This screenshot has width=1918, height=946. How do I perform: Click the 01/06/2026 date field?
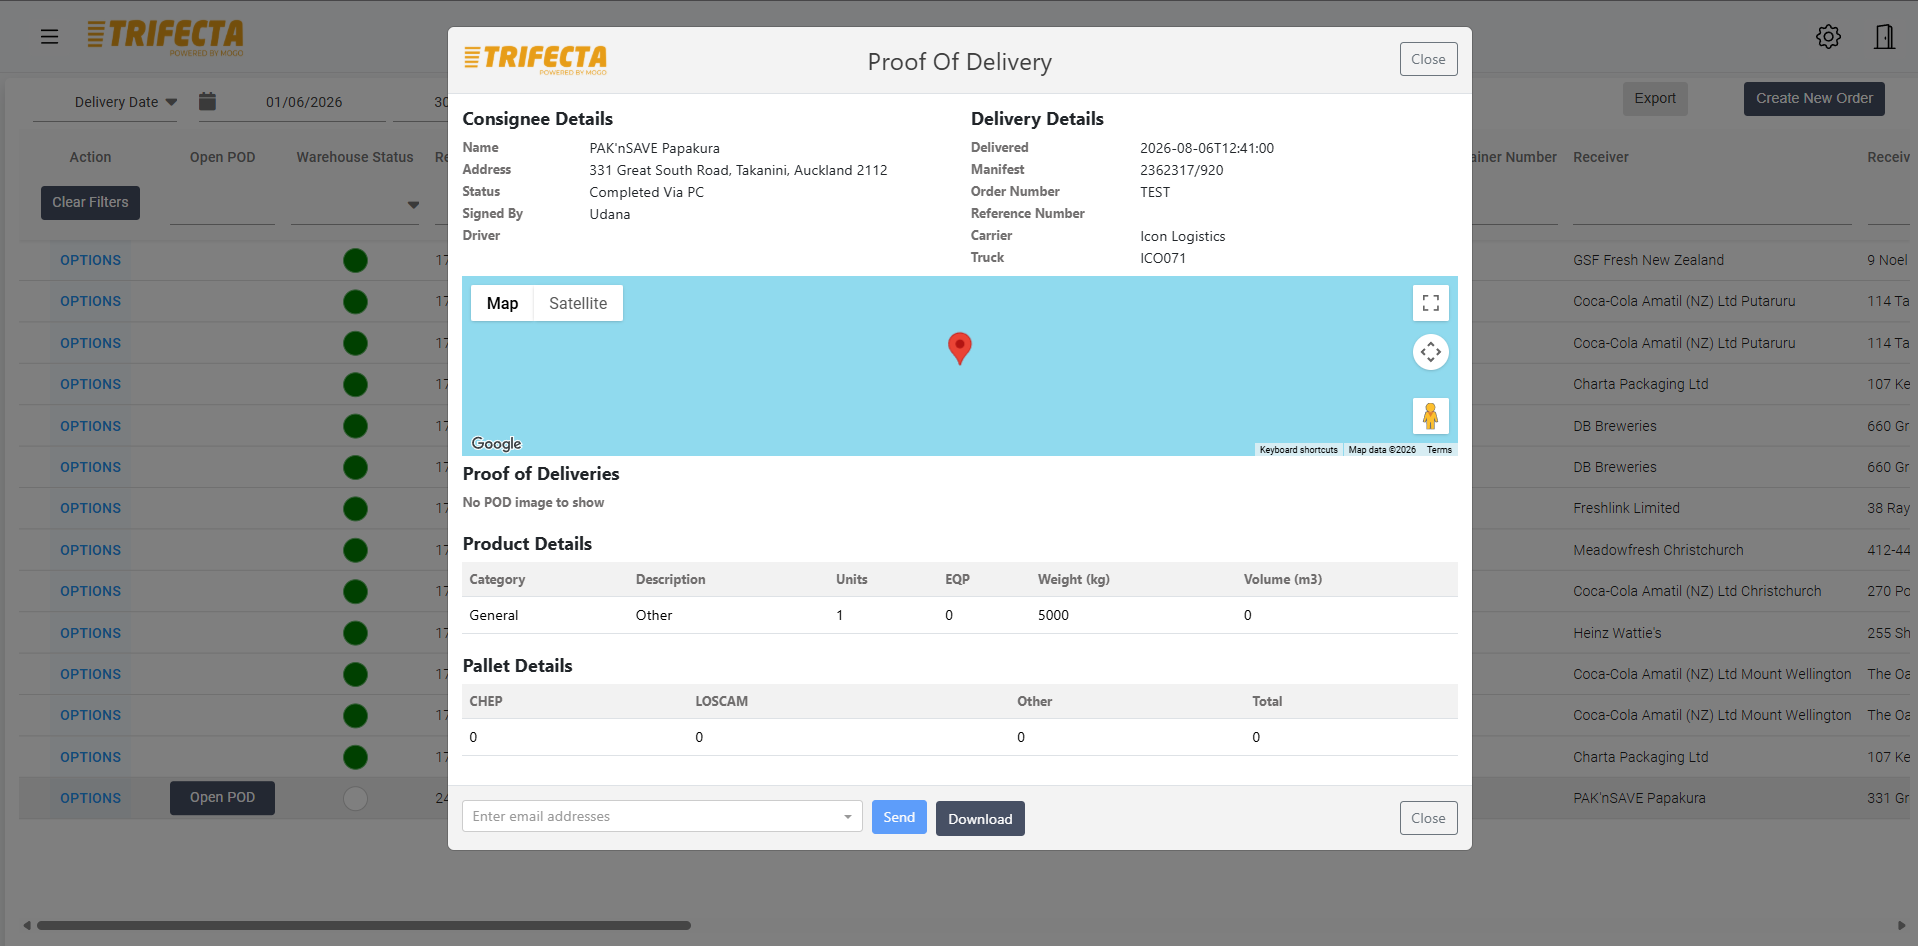pos(304,102)
